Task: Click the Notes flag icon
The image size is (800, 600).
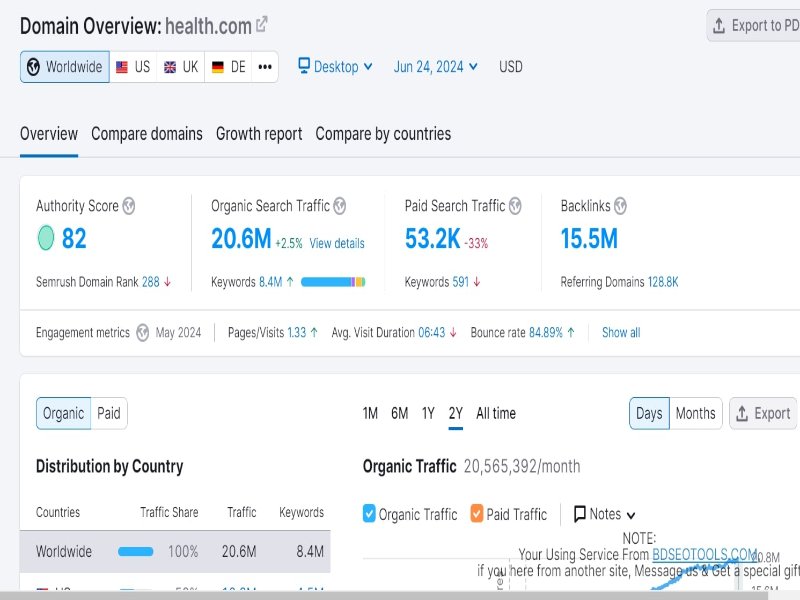Action: [x=580, y=514]
